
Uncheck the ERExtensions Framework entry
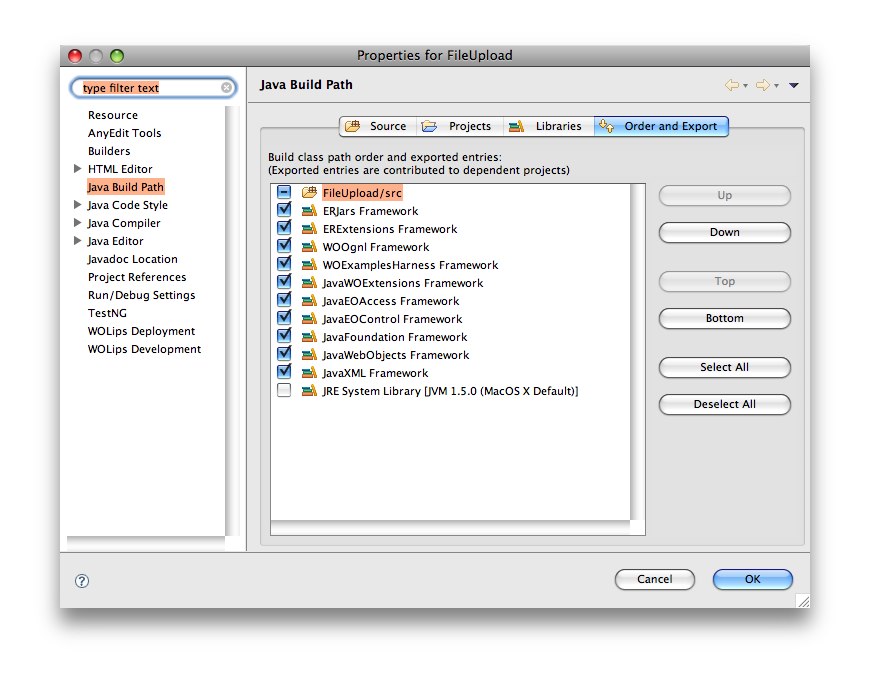(x=284, y=228)
